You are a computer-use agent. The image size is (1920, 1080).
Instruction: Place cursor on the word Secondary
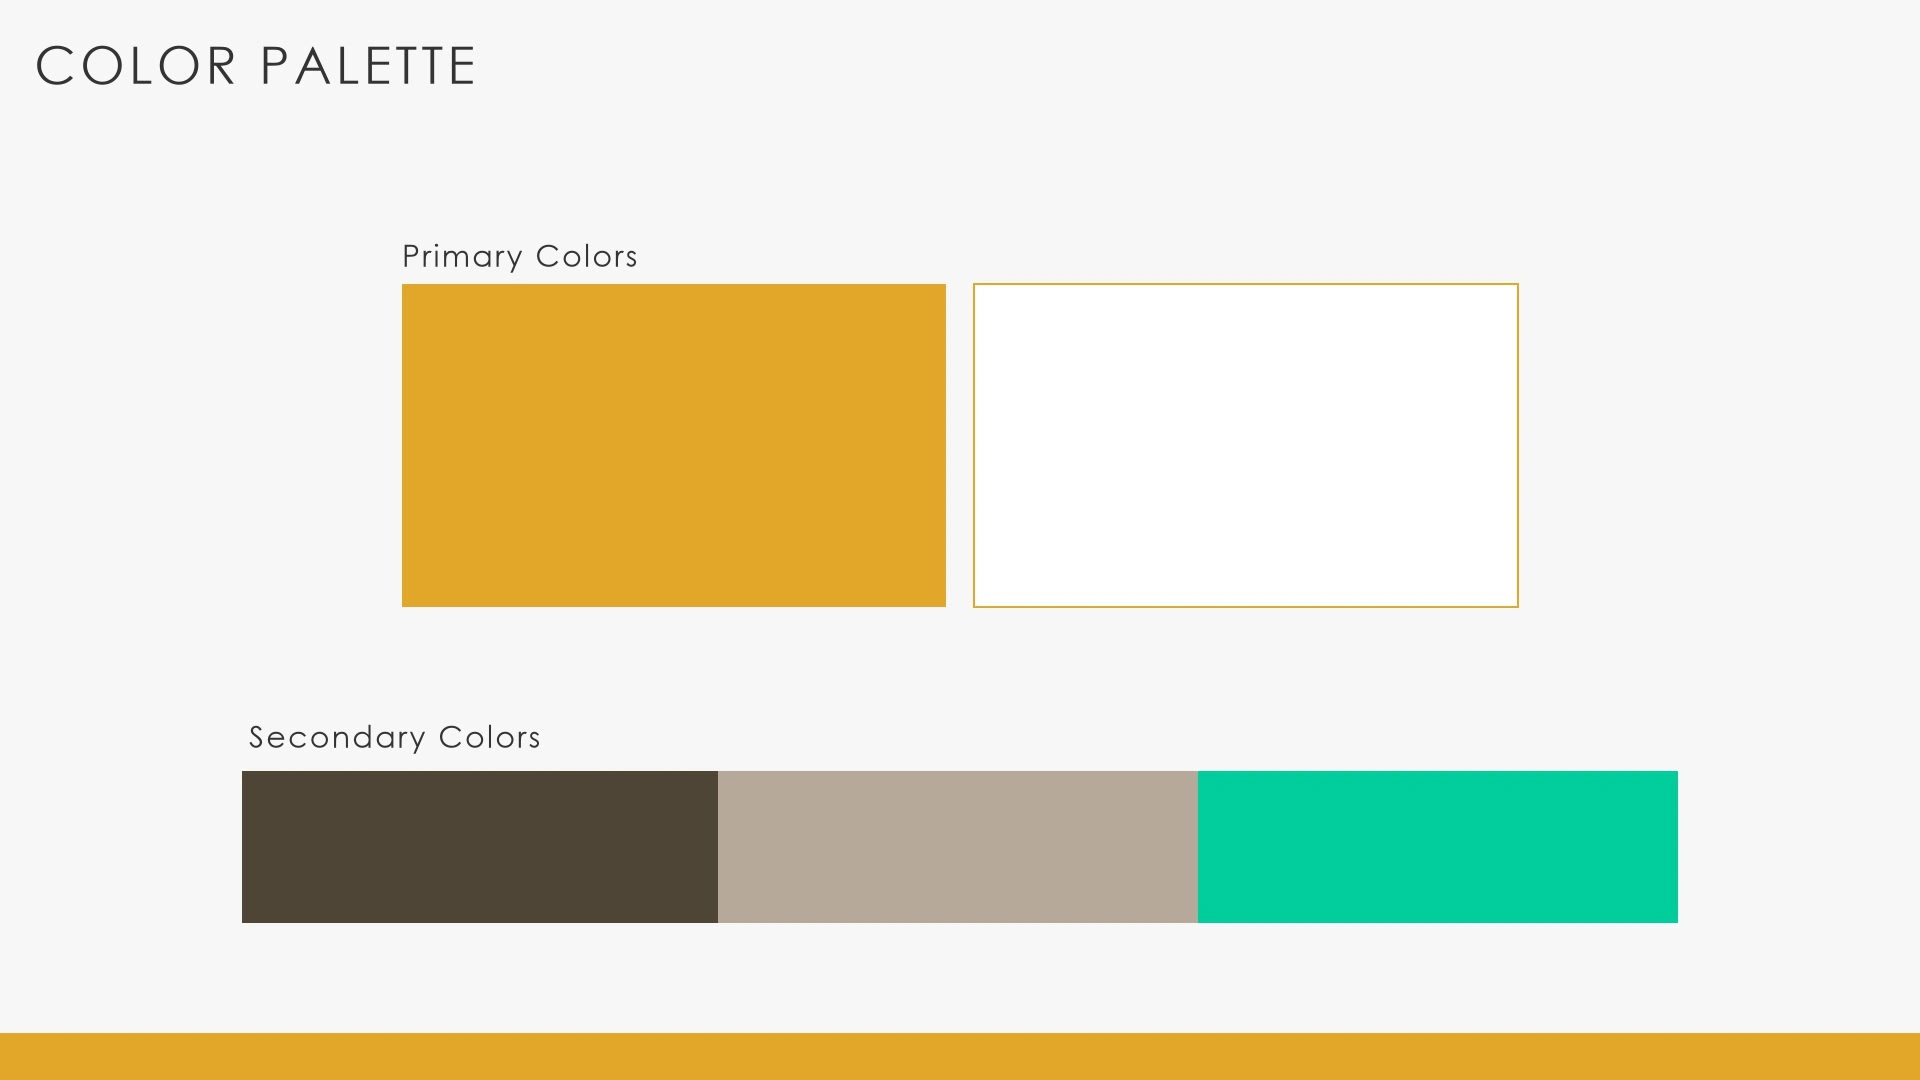pos(337,737)
